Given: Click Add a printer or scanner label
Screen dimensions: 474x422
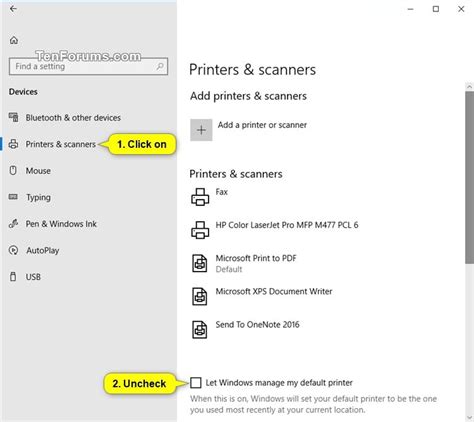Looking at the screenshot, I should pyautogui.click(x=262, y=125).
